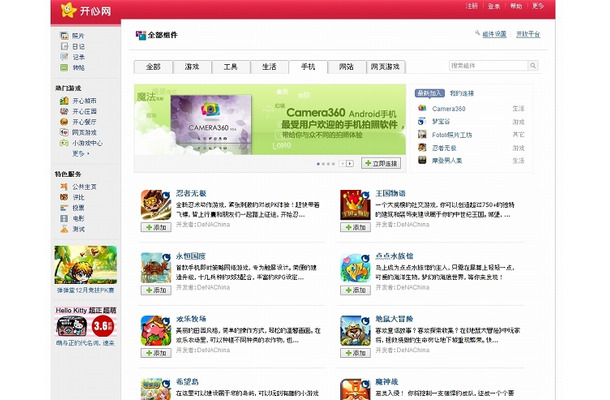Add the 王国物语 app
Image resolution: width=610 pixels, height=400 pixels.
pyautogui.click(x=355, y=227)
